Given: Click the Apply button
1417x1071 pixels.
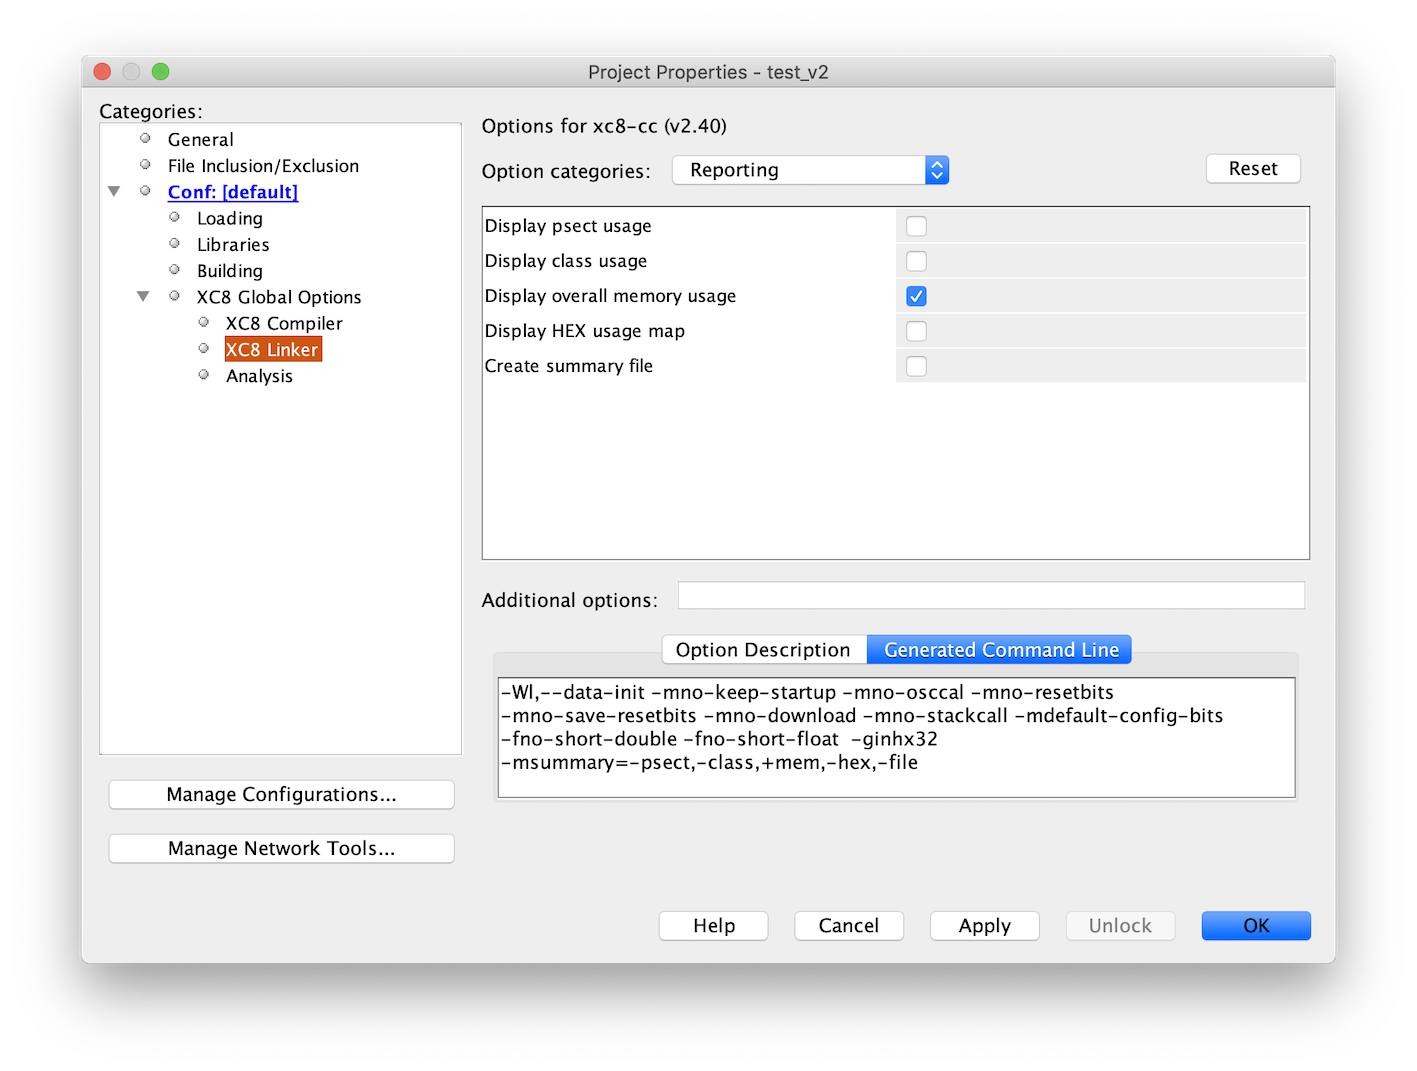Looking at the screenshot, I should click(x=984, y=926).
